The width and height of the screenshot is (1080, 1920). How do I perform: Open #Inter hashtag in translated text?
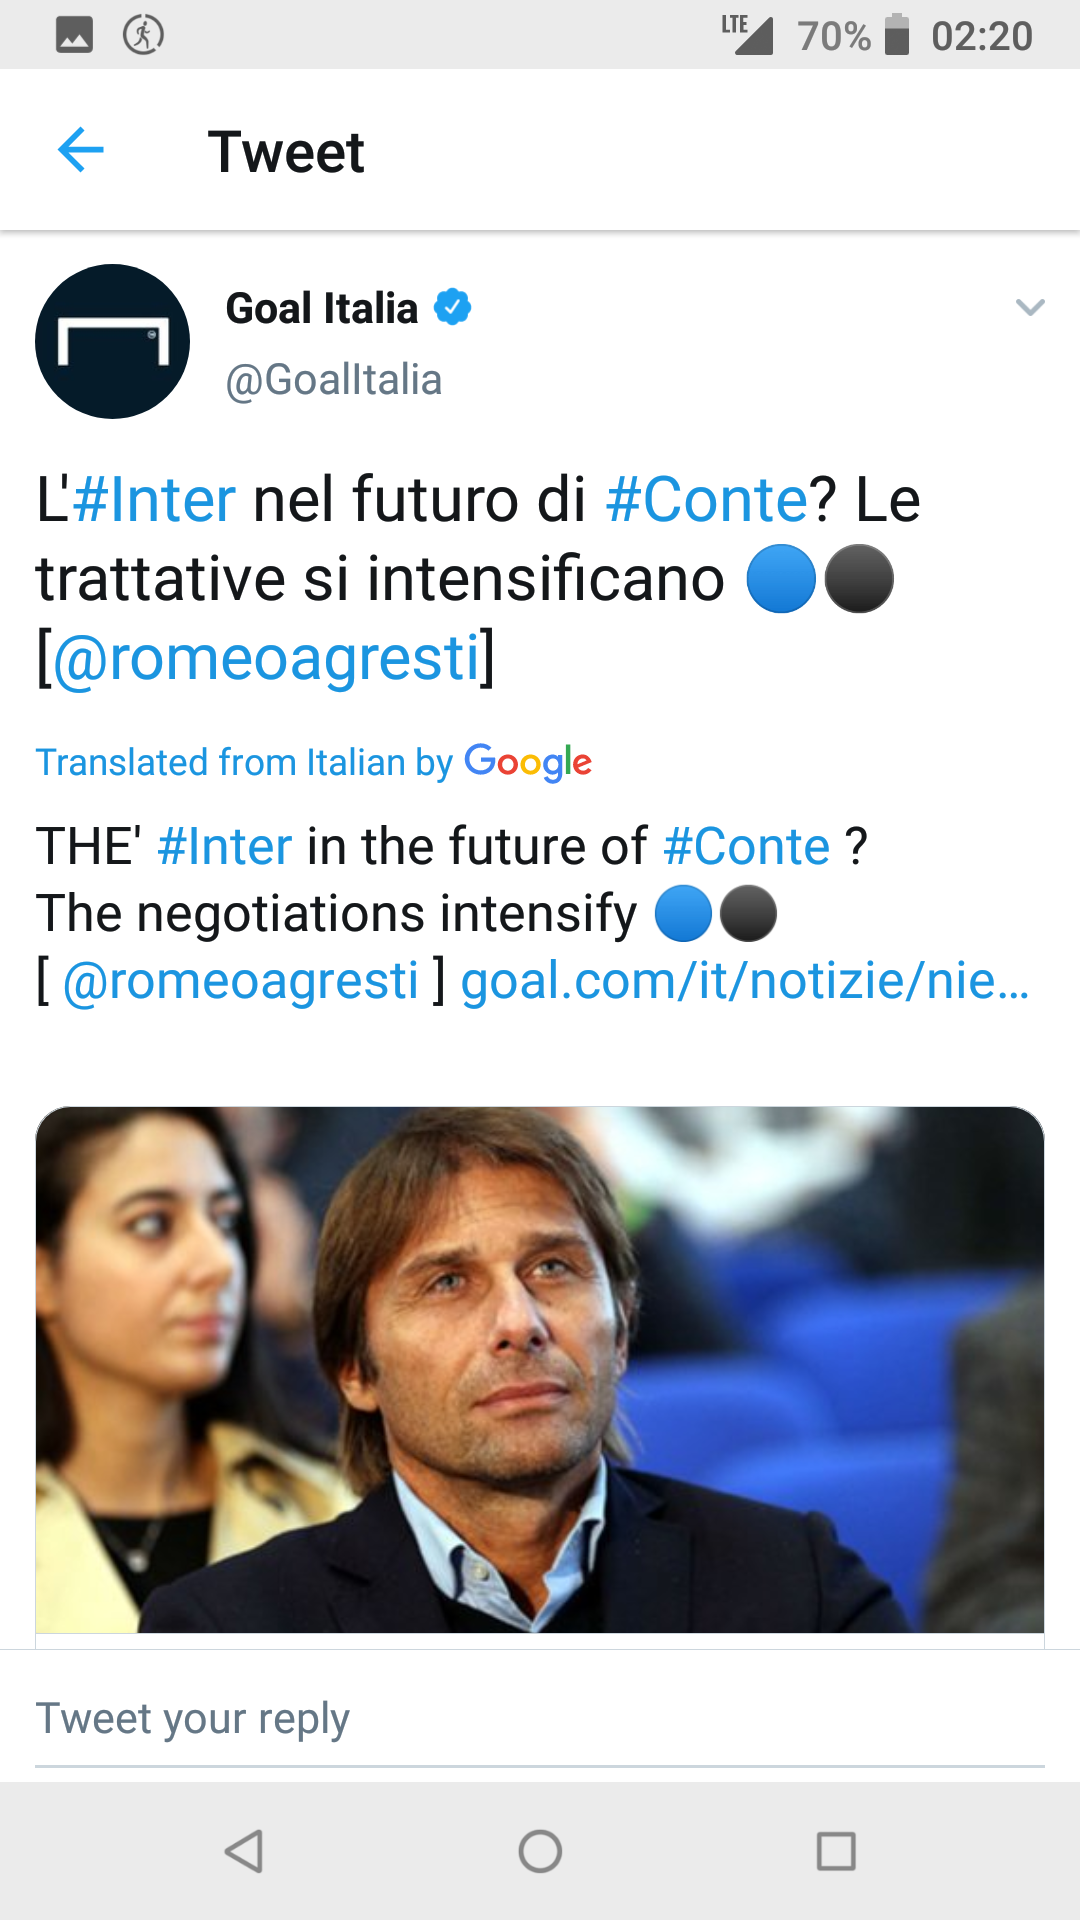click(225, 846)
